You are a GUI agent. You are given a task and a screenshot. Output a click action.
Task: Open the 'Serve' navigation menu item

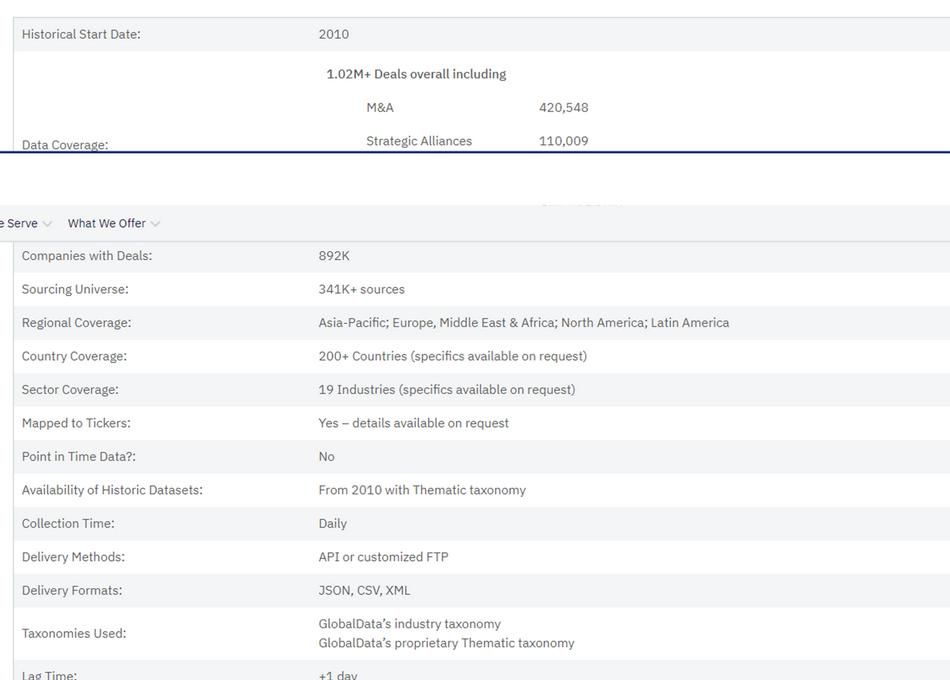point(20,224)
